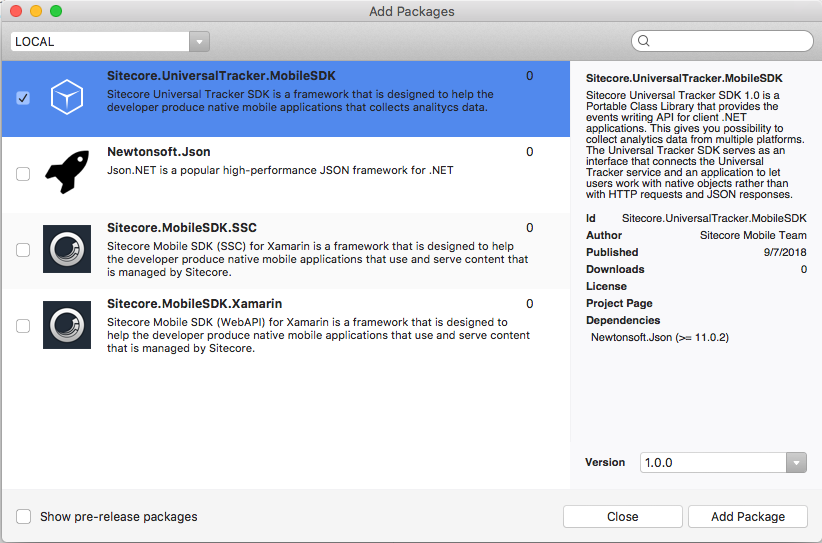Click the Sitecore.MobileSDK.Xamarin package logo
The image size is (822, 543).
[x=67, y=325]
